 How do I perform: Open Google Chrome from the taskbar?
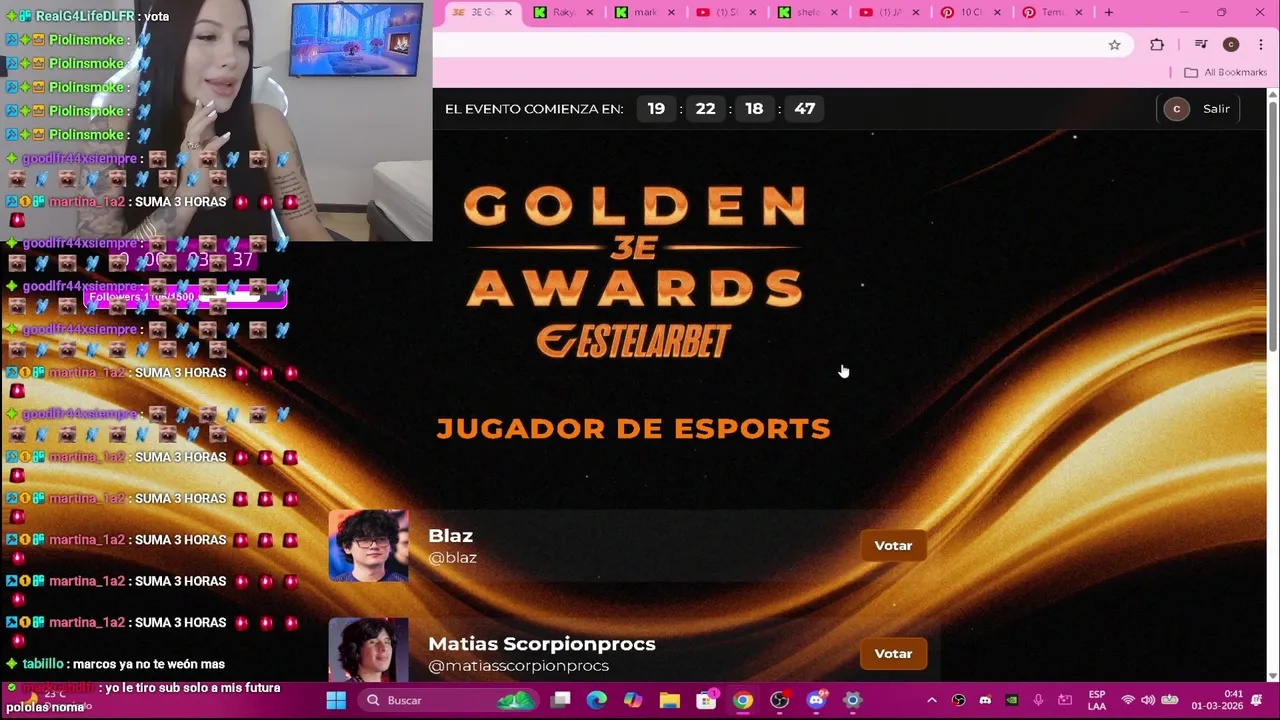pyautogui.click(x=742, y=700)
